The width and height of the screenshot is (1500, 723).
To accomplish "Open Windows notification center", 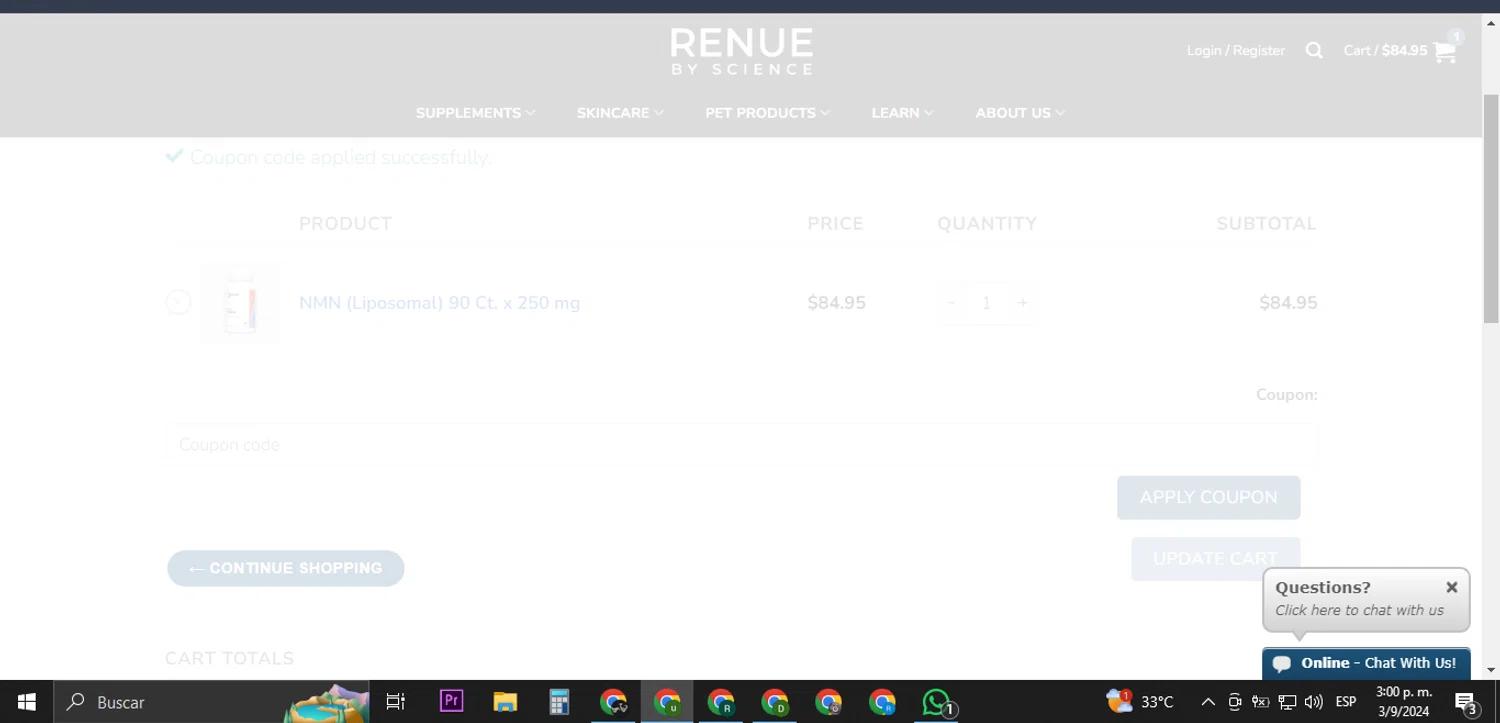I will [x=1466, y=702].
